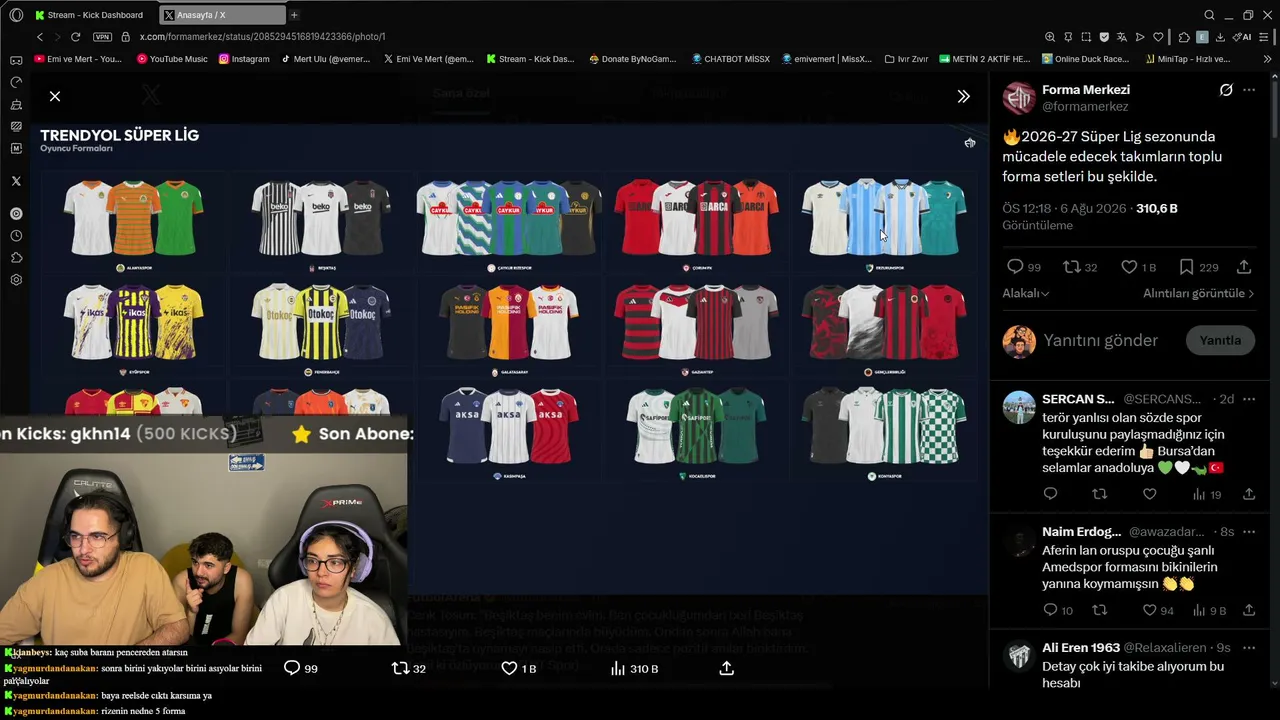The image size is (1280, 720).
Task: Open Ali Eren 1963 profile avatar
Action: tap(1019, 655)
